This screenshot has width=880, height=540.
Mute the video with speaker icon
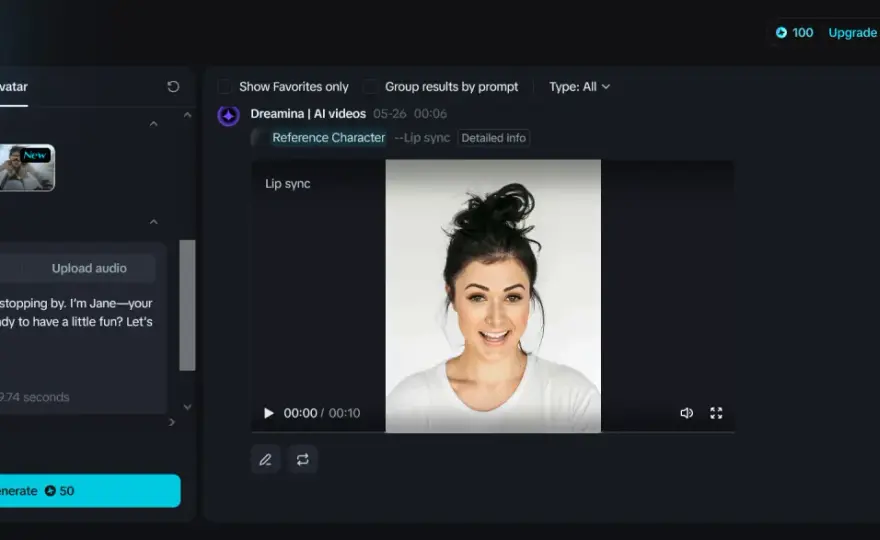tap(686, 413)
